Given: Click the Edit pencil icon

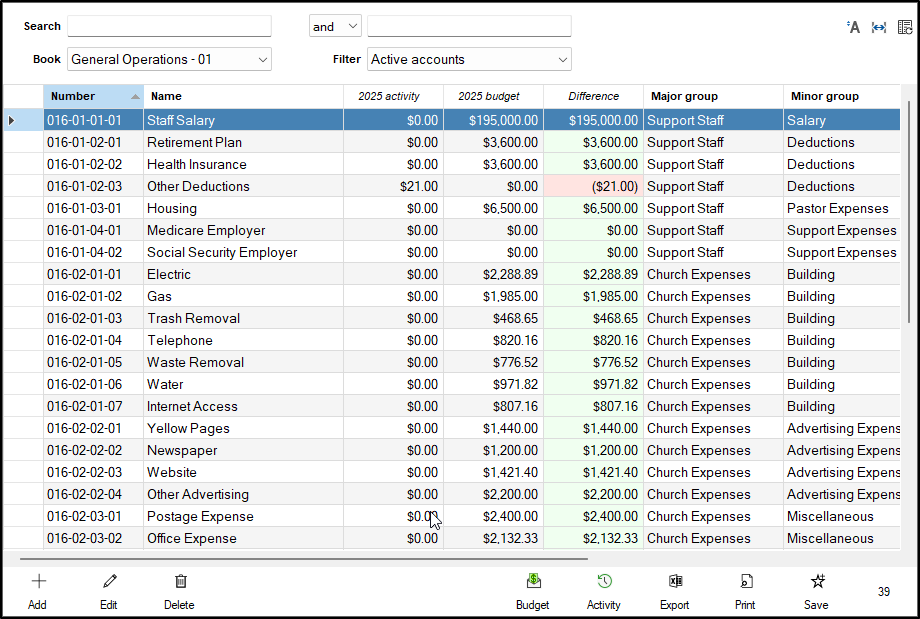Looking at the screenshot, I should point(109,582).
